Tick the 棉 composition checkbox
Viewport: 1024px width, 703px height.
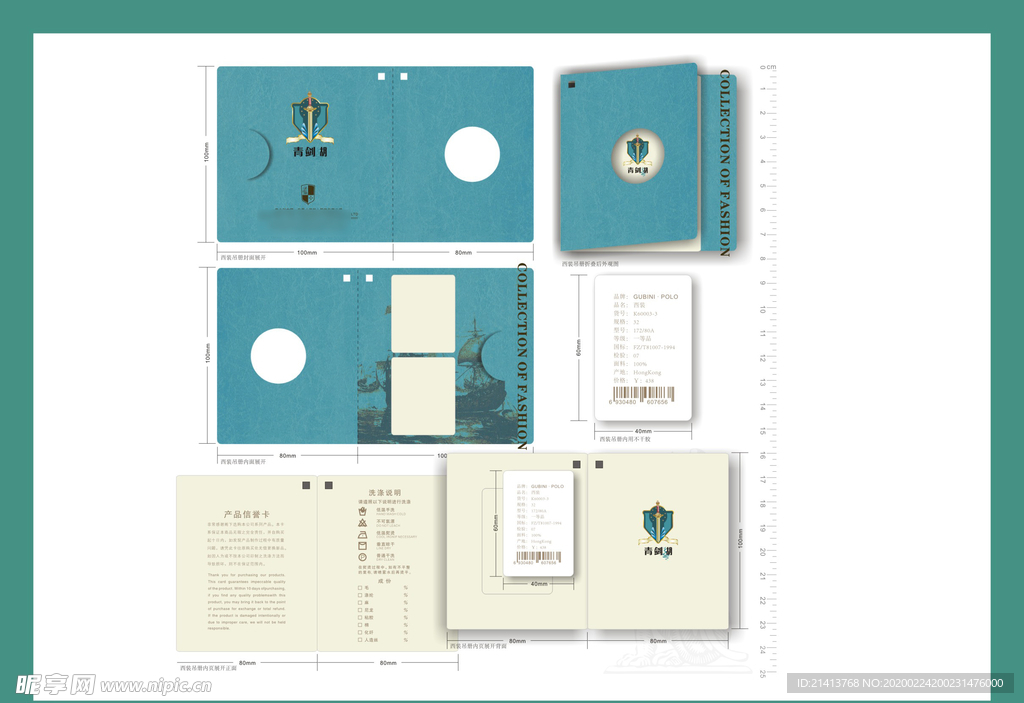pyautogui.click(x=360, y=625)
